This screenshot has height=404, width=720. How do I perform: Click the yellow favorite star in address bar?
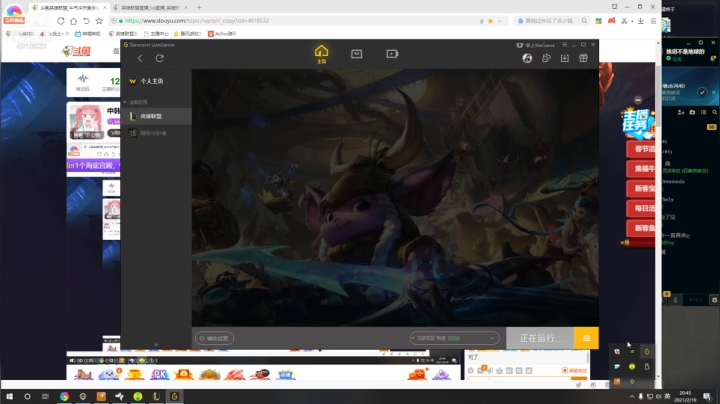coord(490,21)
